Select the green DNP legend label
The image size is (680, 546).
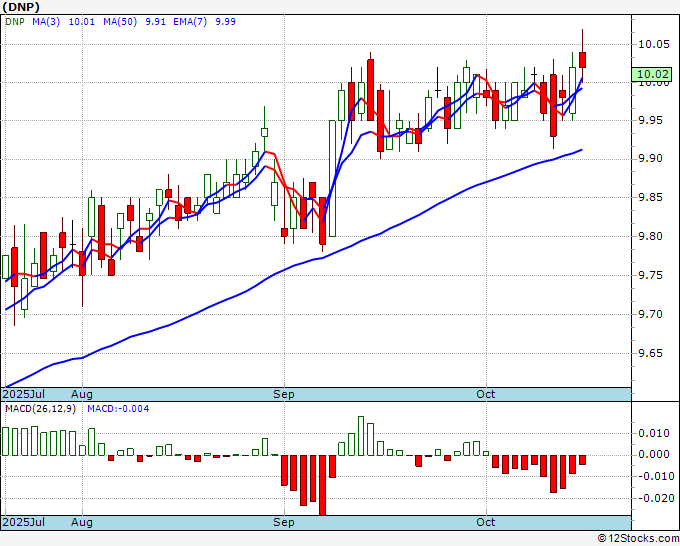[15, 21]
